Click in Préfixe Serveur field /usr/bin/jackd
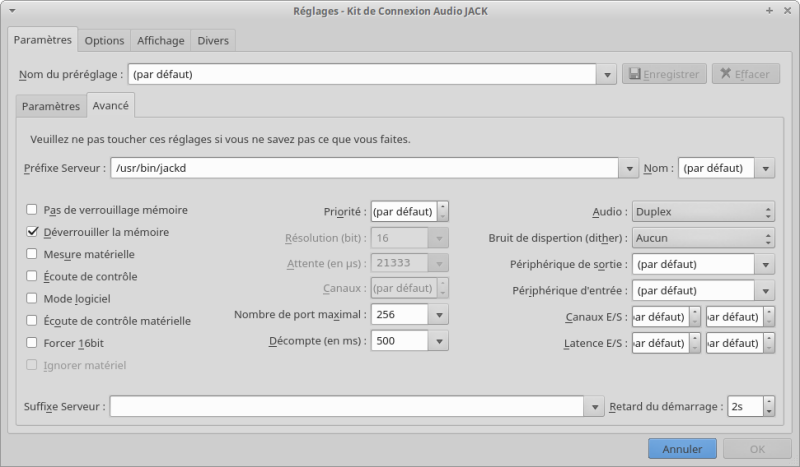The width and height of the screenshot is (800, 467). point(364,168)
